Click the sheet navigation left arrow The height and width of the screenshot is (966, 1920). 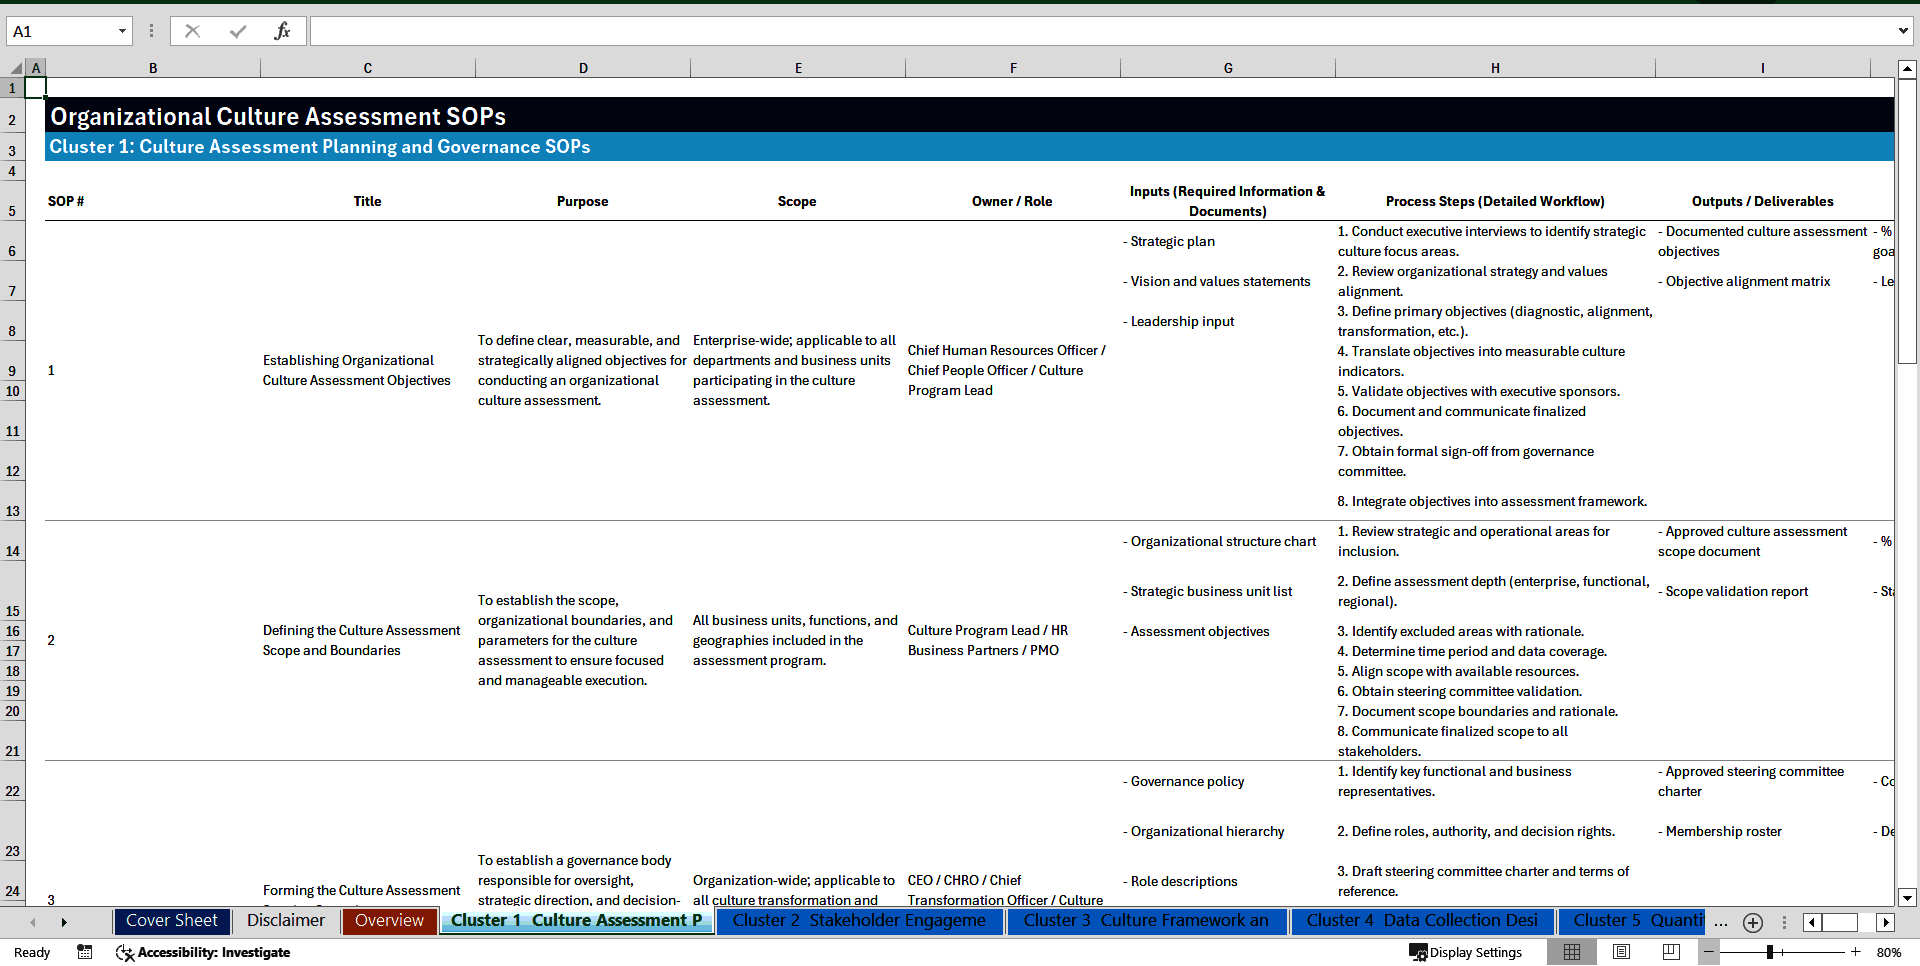click(33, 921)
